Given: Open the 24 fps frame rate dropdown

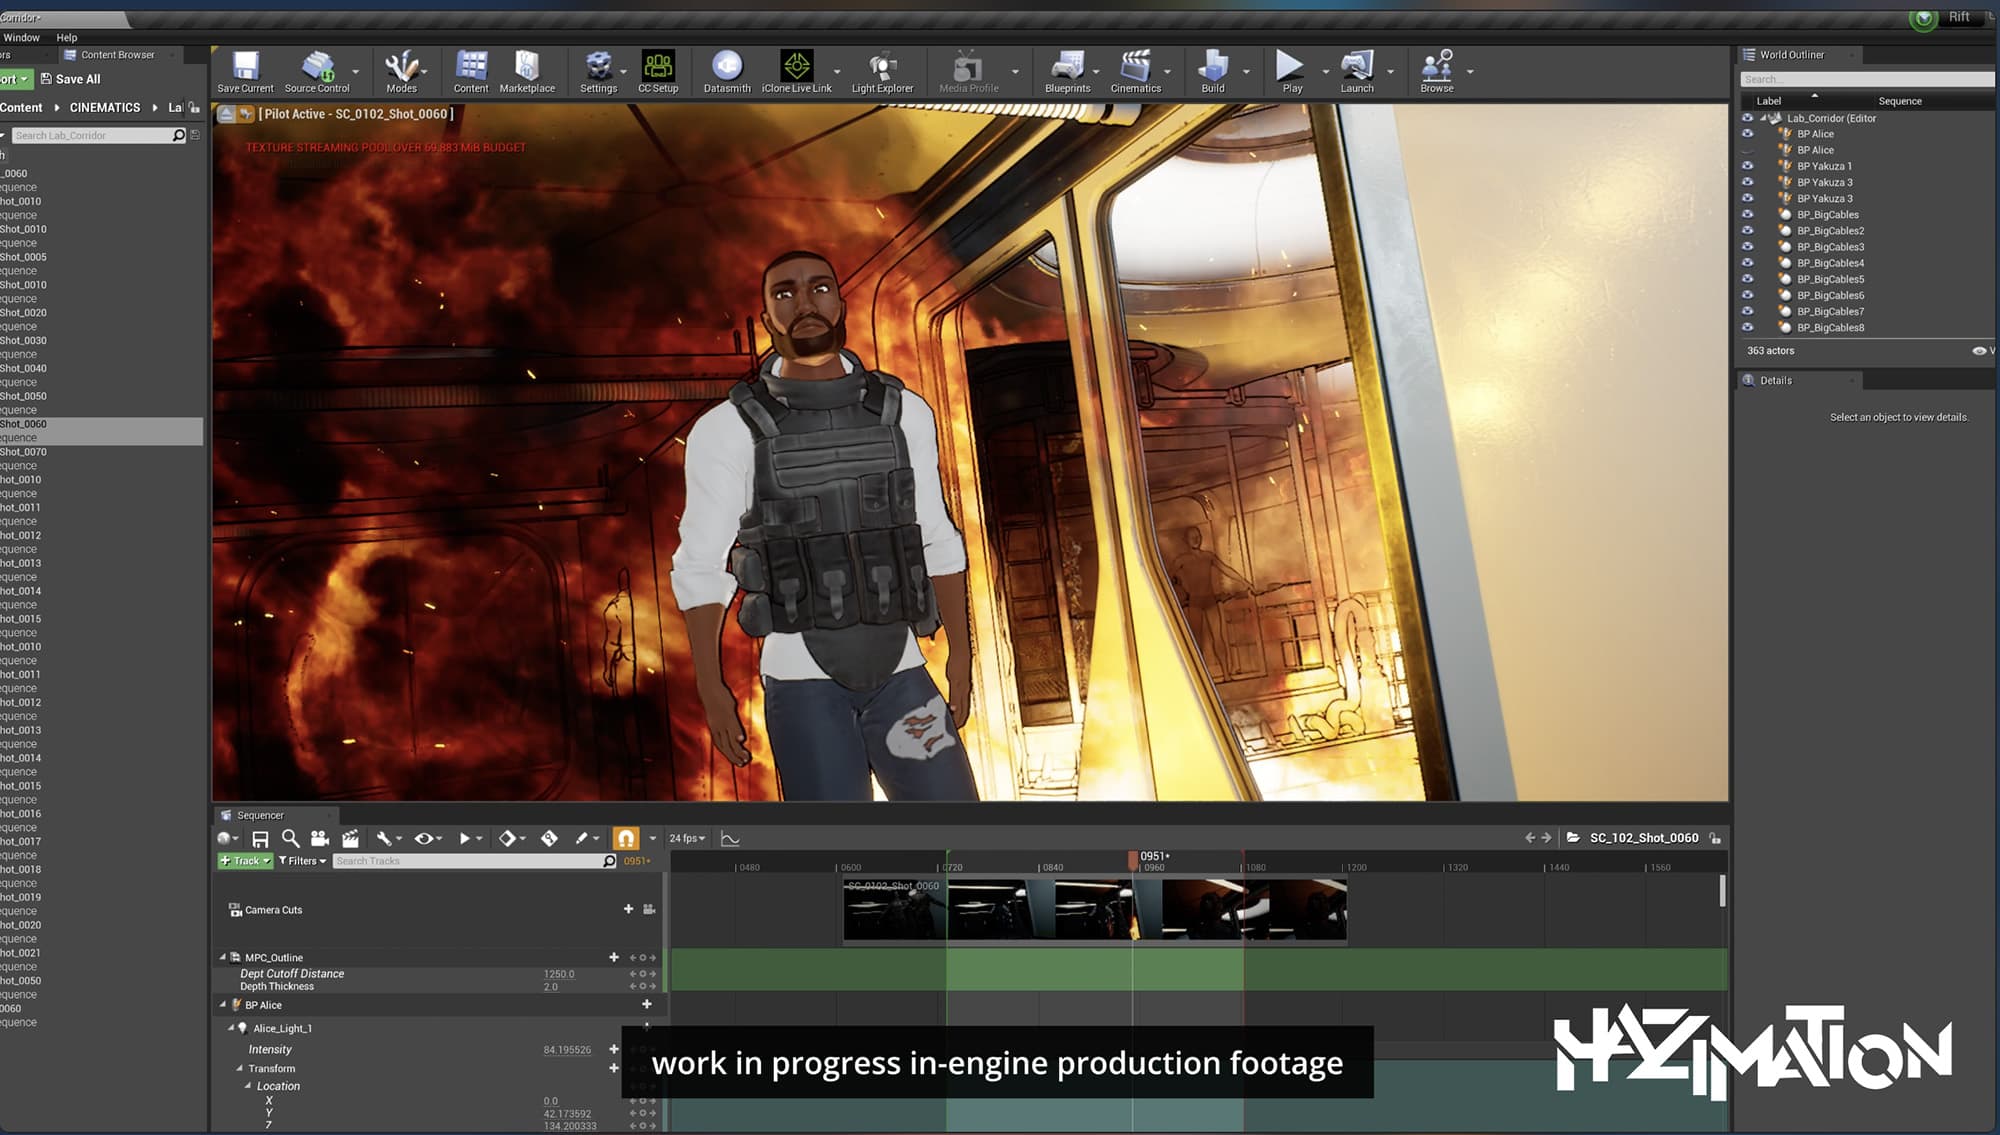Looking at the screenshot, I should (x=687, y=838).
